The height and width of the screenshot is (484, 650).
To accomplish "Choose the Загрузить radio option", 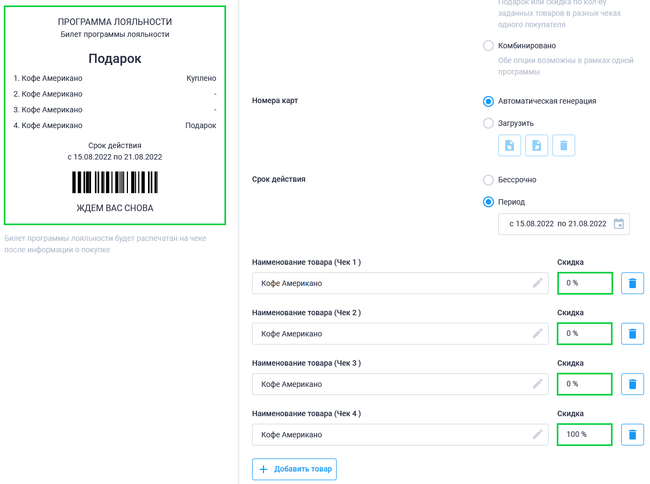I will (488, 123).
